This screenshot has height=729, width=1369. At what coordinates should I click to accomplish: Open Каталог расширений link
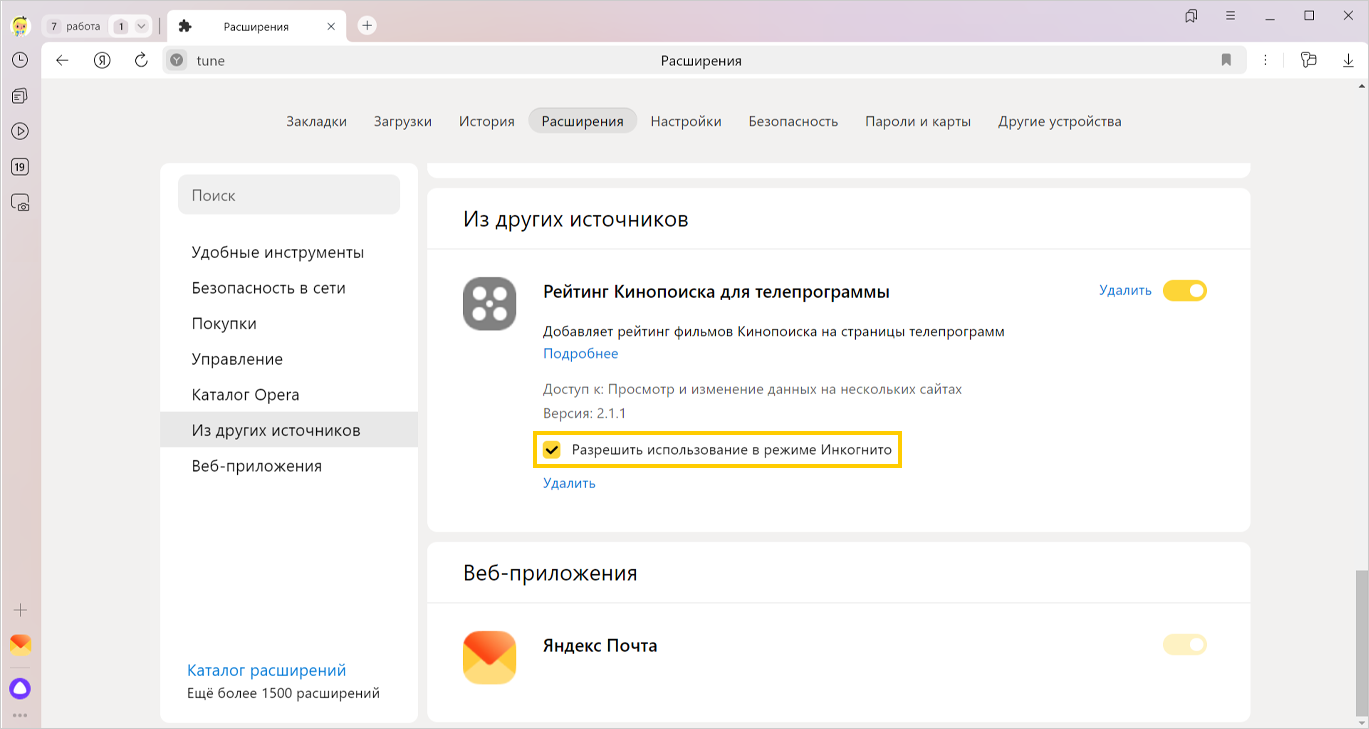pyautogui.click(x=267, y=671)
